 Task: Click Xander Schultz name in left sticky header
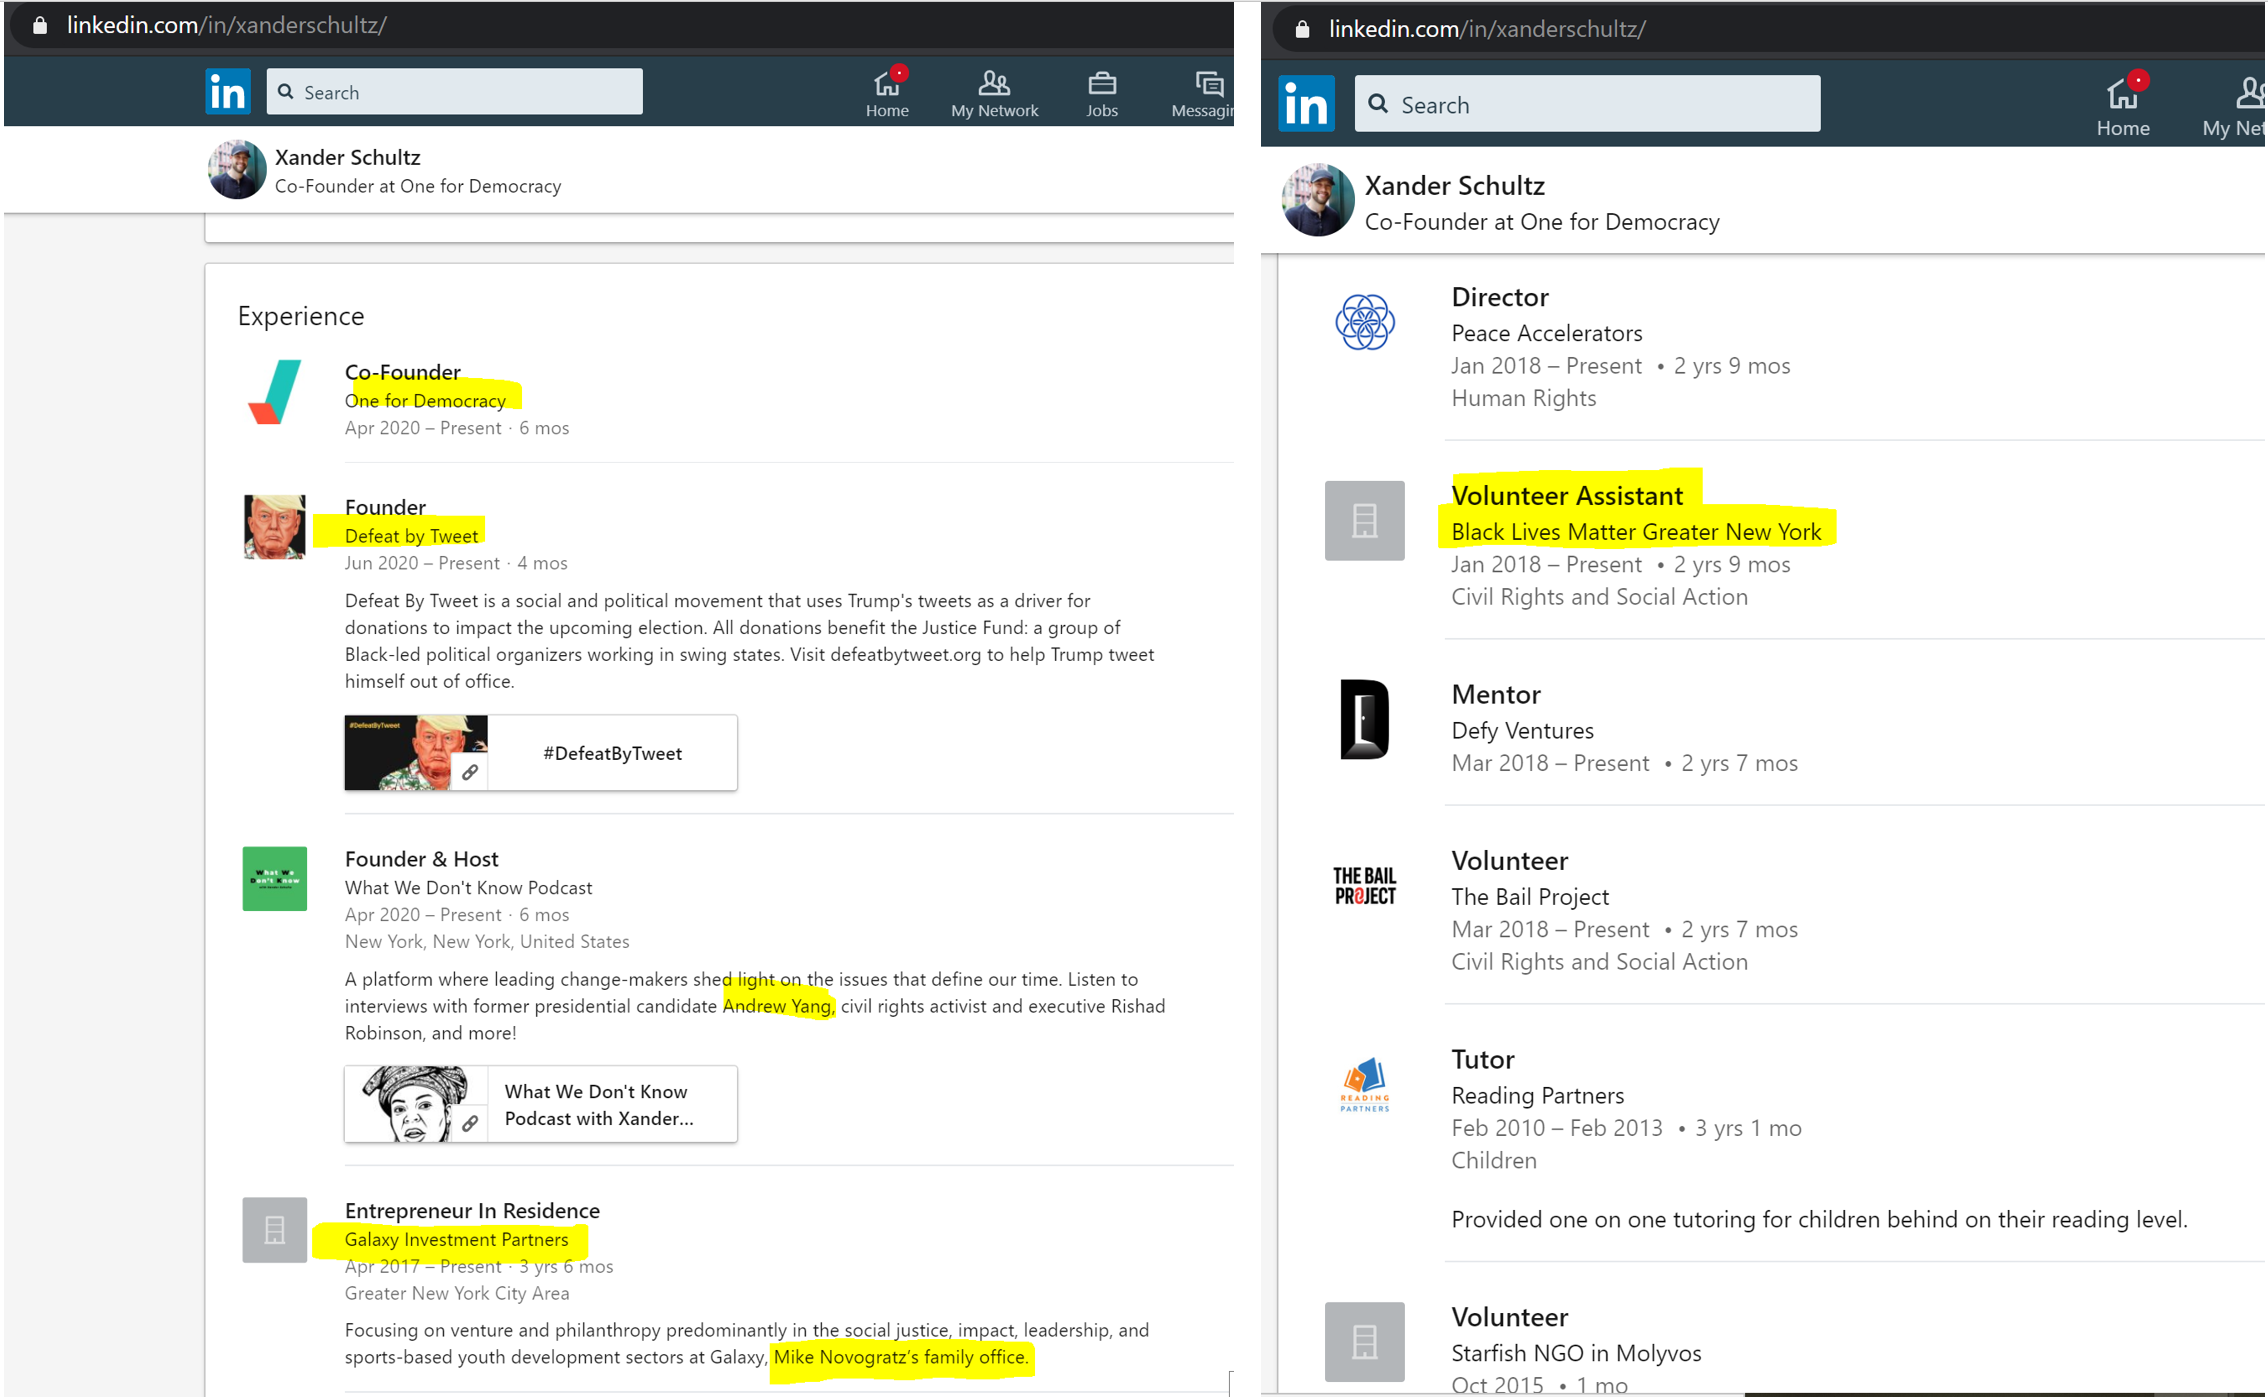click(x=347, y=157)
